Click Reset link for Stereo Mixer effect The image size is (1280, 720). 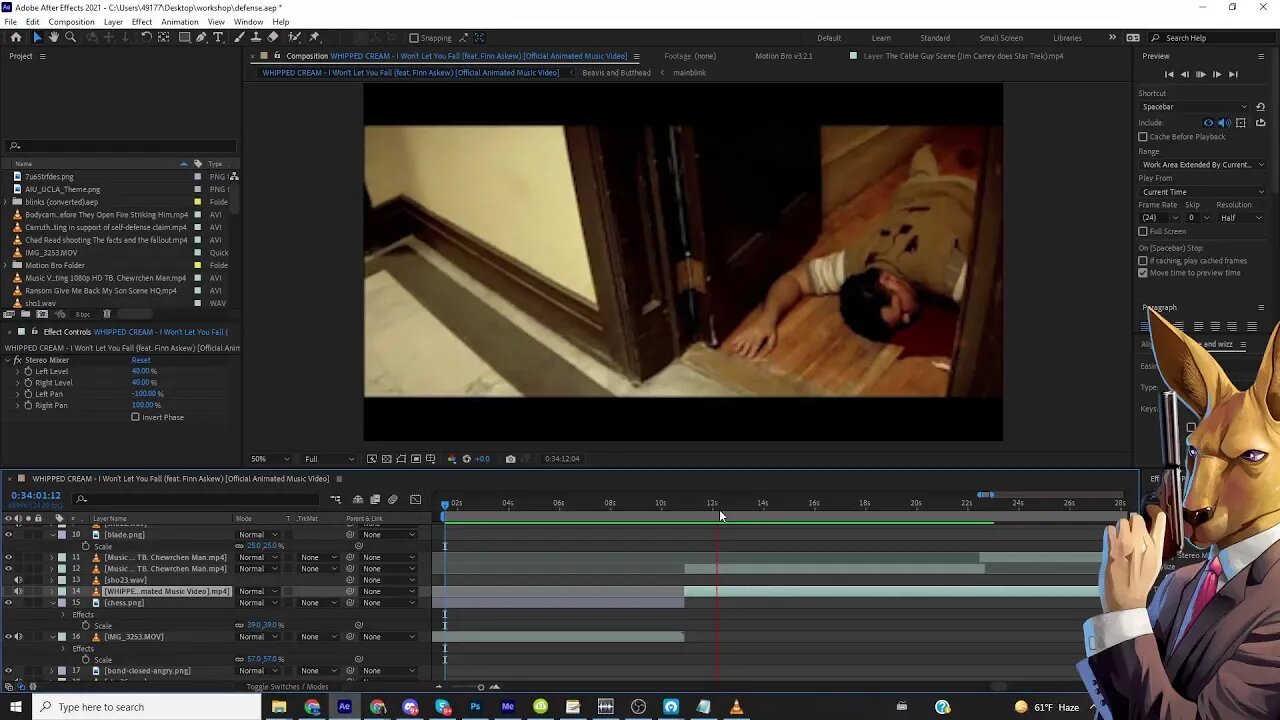(141, 360)
